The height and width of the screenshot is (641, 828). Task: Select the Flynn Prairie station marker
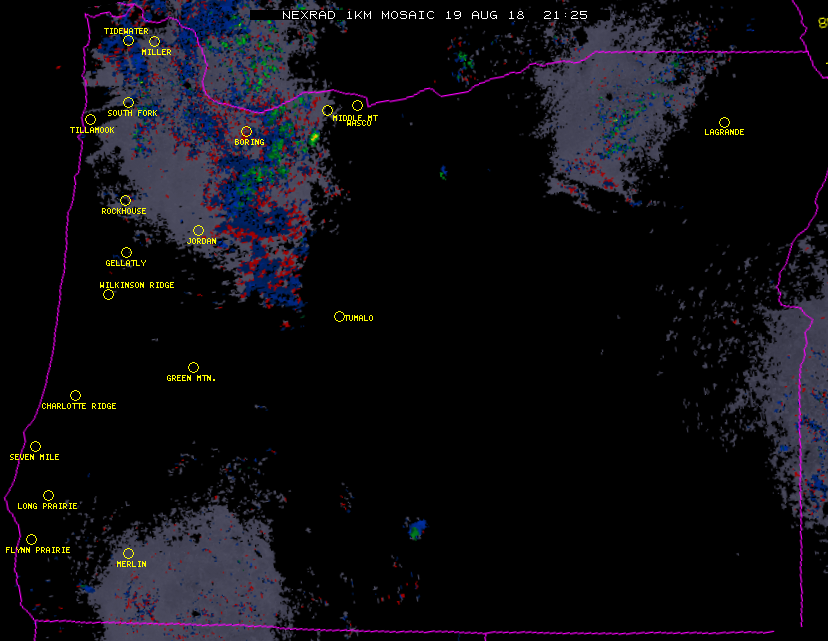point(31,540)
